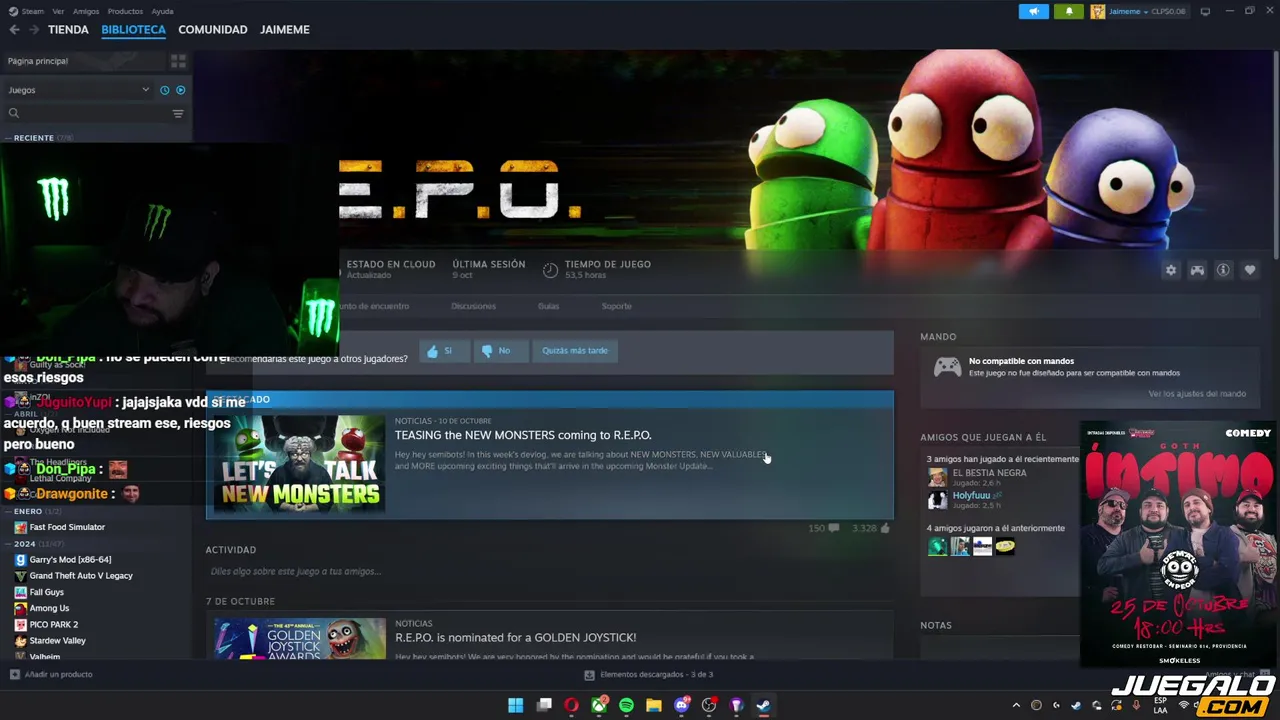Open the COMUNIDAD tab
1280x720 pixels.
click(x=212, y=30)
